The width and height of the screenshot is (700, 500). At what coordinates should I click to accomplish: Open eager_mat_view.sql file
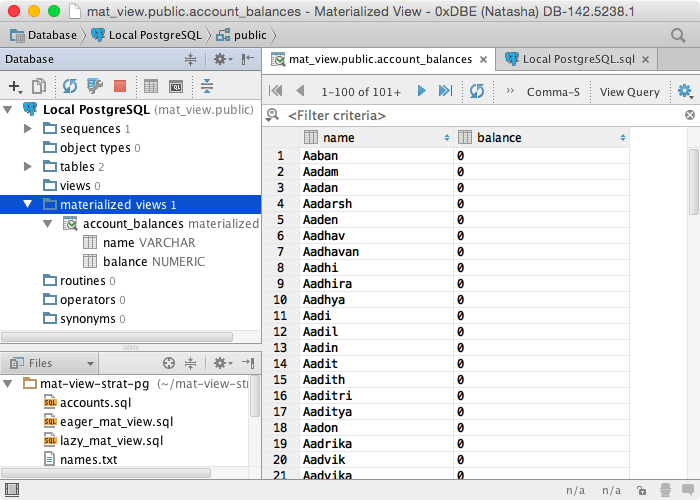(x=108, y=422)
